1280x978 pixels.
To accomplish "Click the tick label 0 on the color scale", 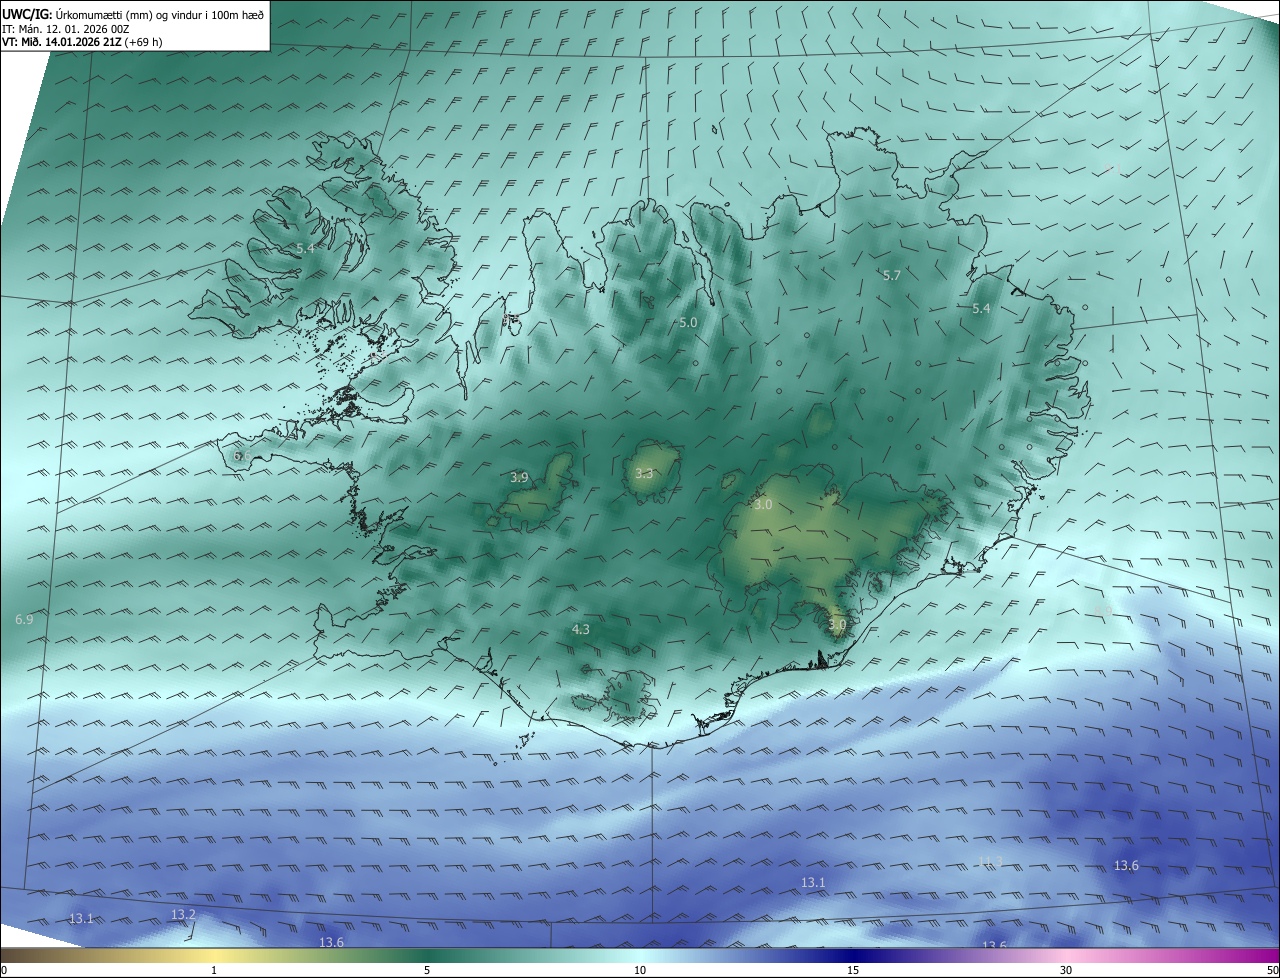I will pyautogui.click(x=4, y=970).
